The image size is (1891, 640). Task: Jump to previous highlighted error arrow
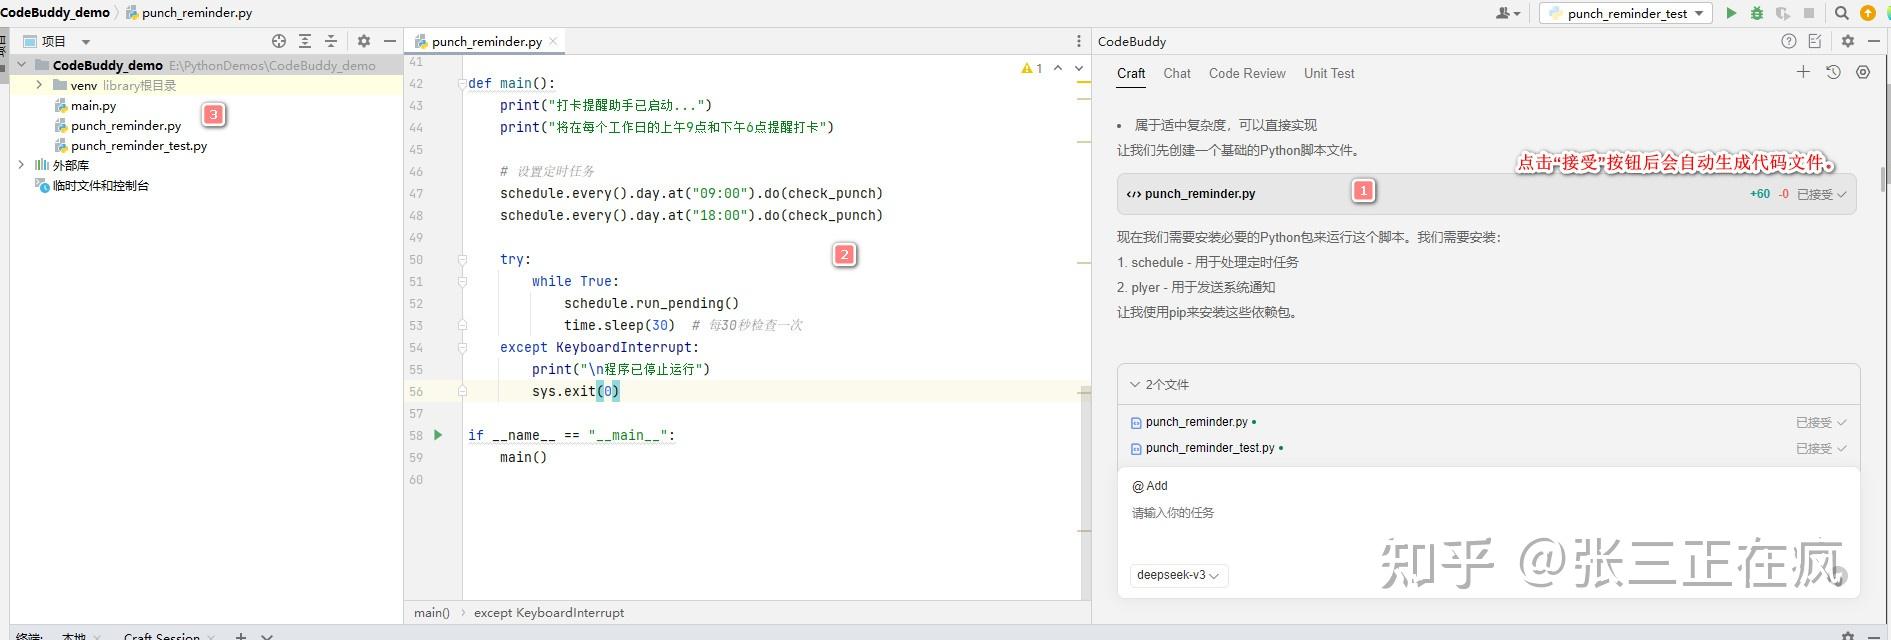(x=1058, y=68)
